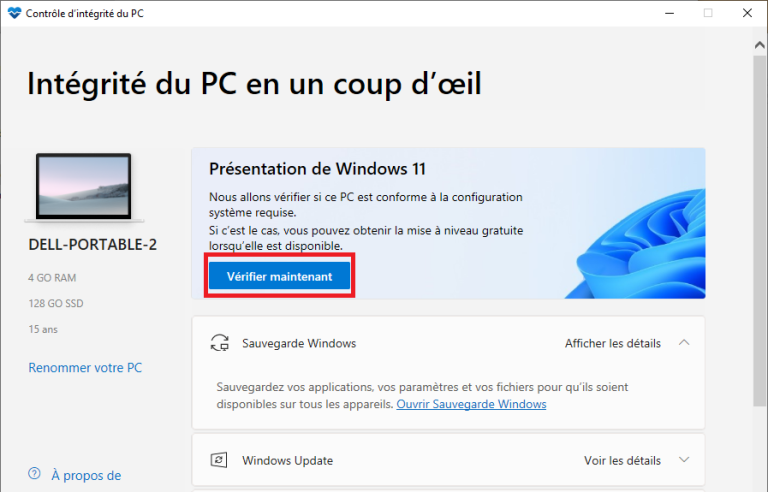Minimize the Contrôle d'intégrité du PC window
Image resolution: width=768 pixels, height=492 pixels.
(x=670, y=13)
